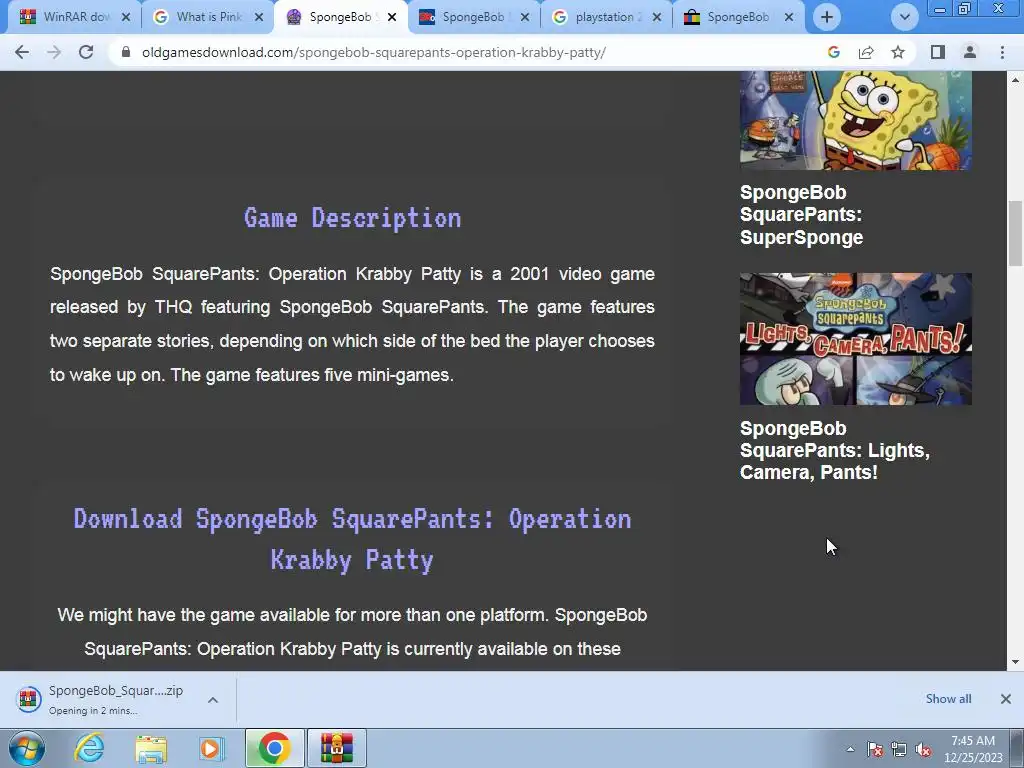View site security lock info

pyautogui.click(x=126, y=52)
